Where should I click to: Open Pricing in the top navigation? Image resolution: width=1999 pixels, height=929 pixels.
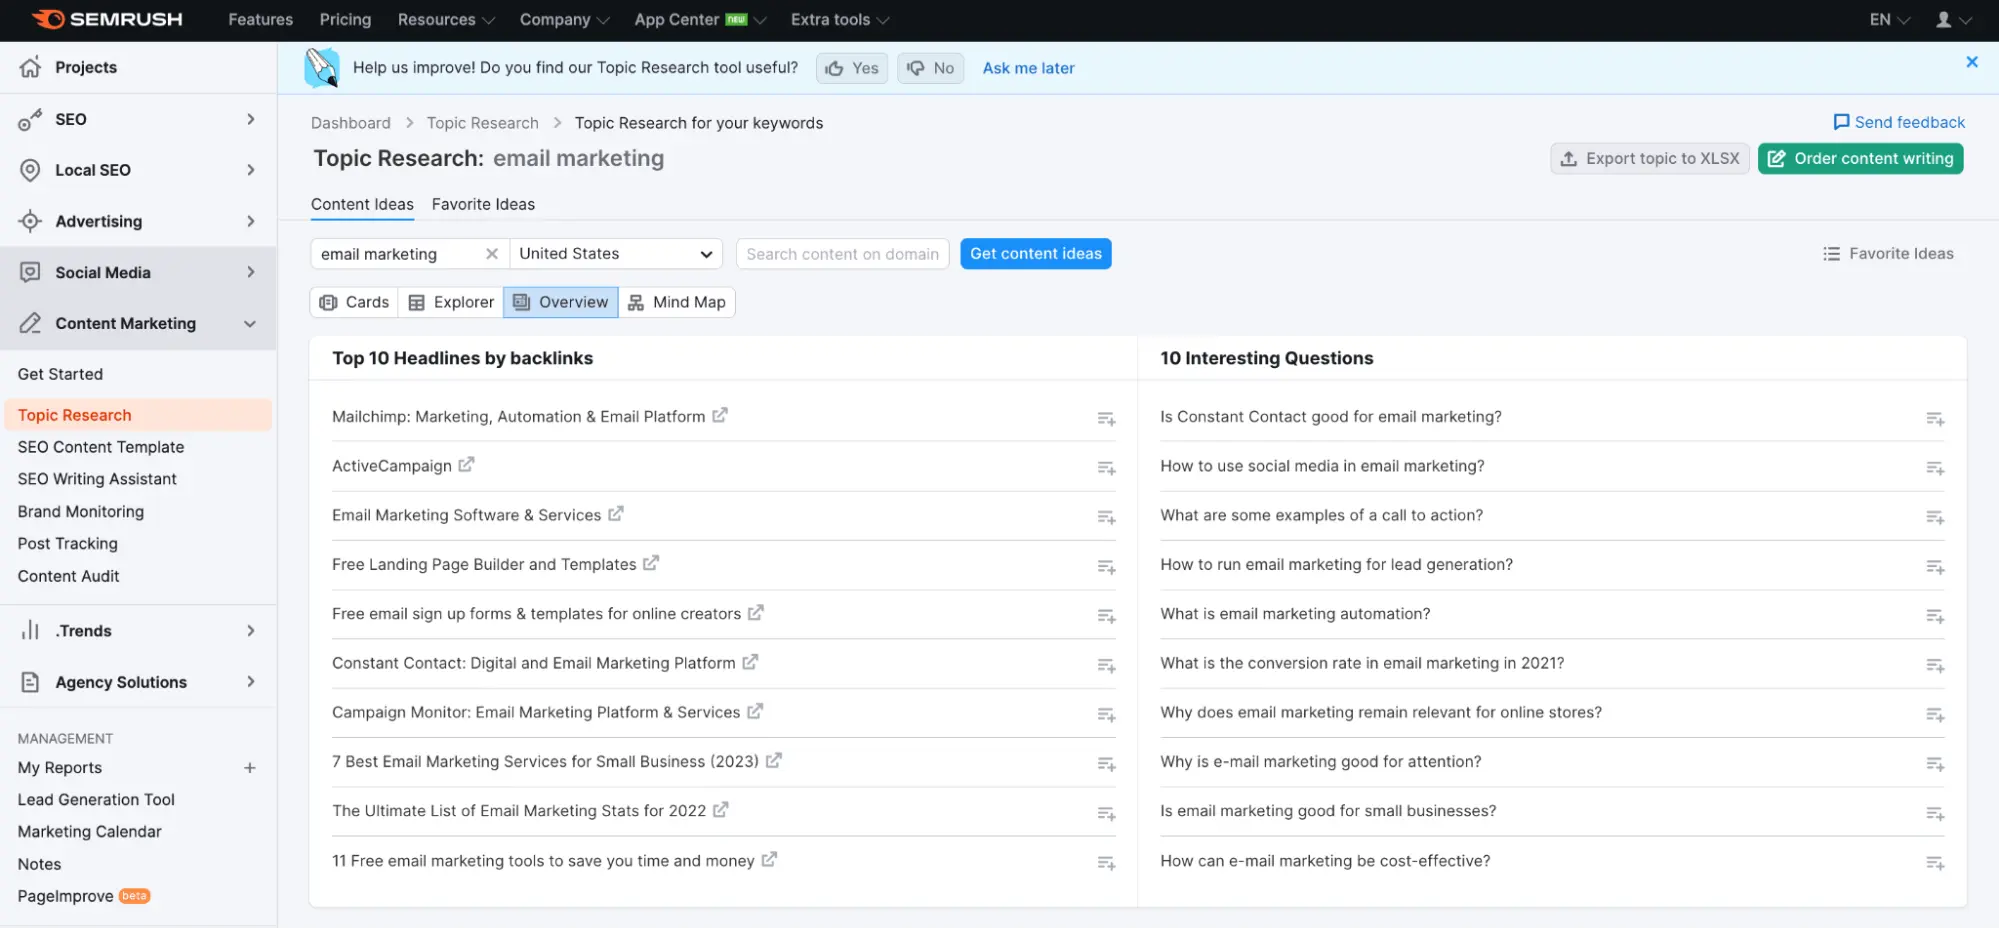click(x=345, y=20)
